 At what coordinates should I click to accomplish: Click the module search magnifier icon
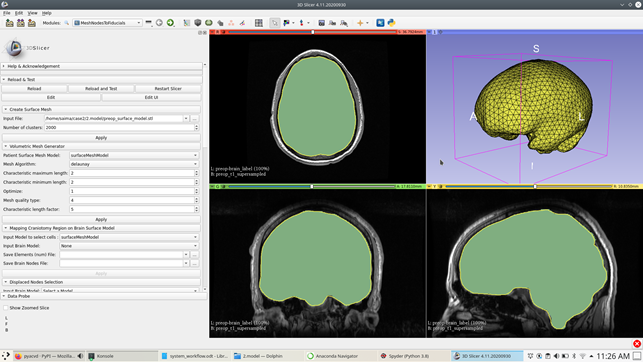[x=66, y=23]
